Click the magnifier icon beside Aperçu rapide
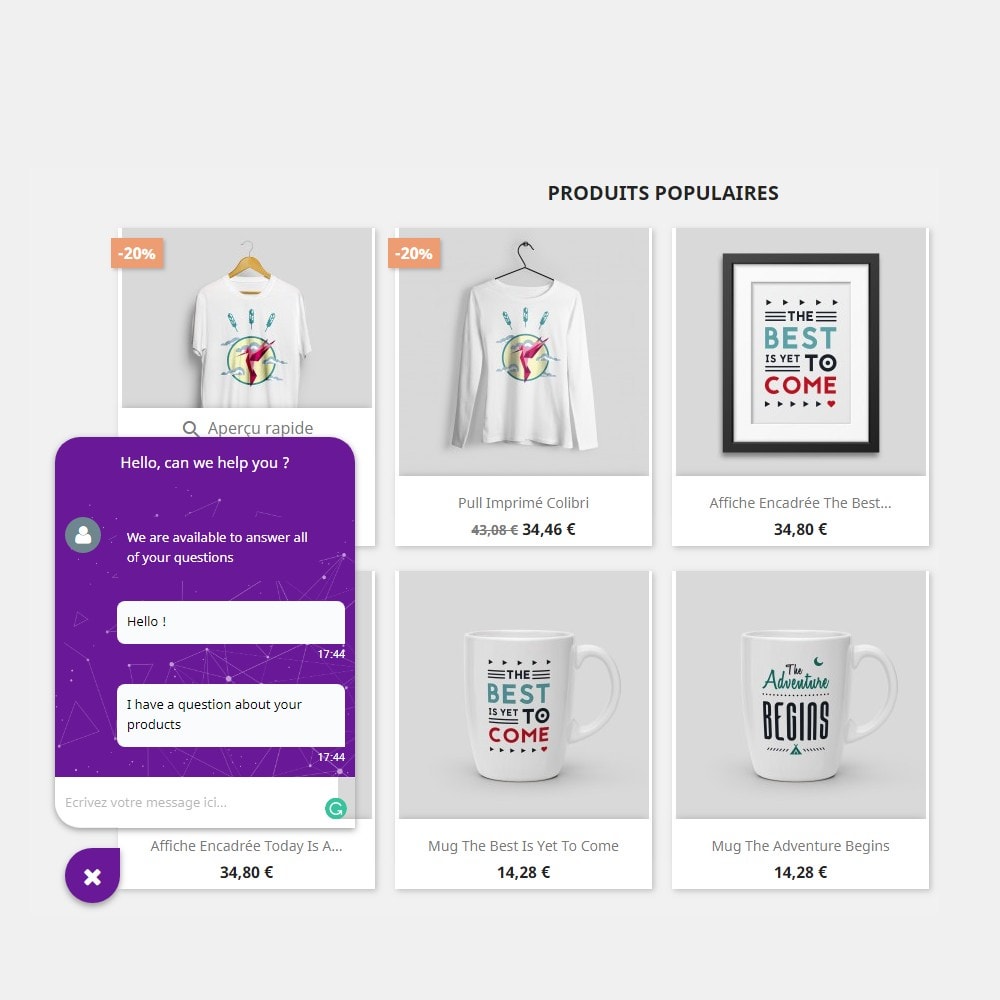 click(191, 429)
